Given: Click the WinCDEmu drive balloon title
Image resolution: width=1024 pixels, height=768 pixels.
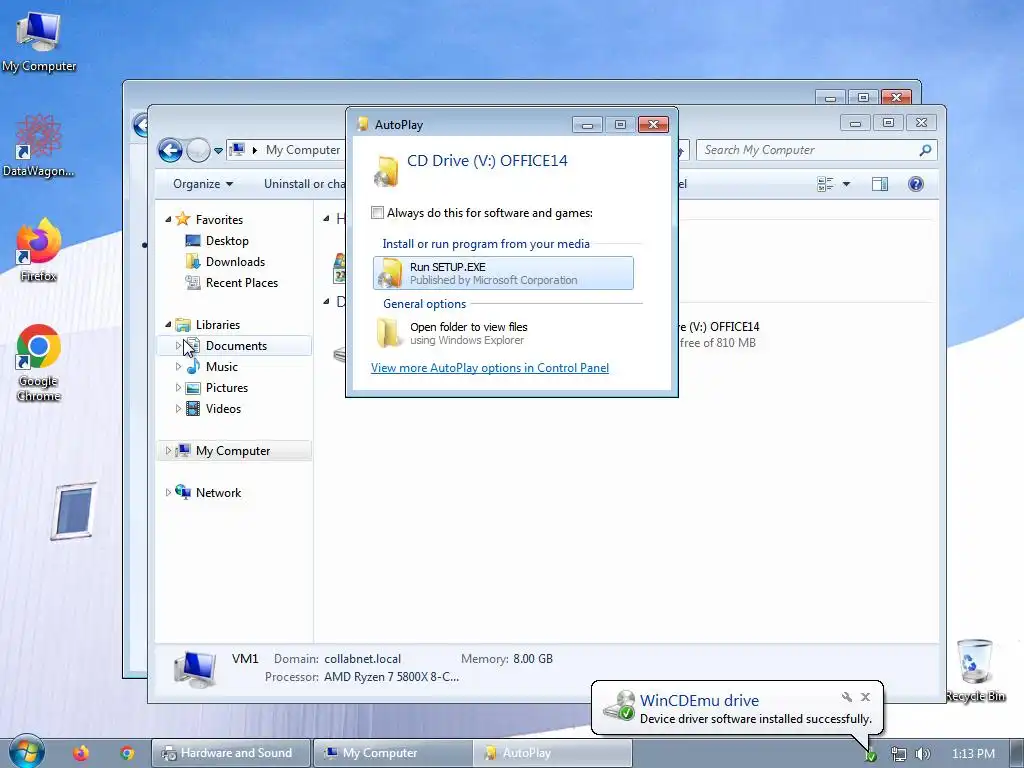Looking at the screenshot, I should point(699,701).
